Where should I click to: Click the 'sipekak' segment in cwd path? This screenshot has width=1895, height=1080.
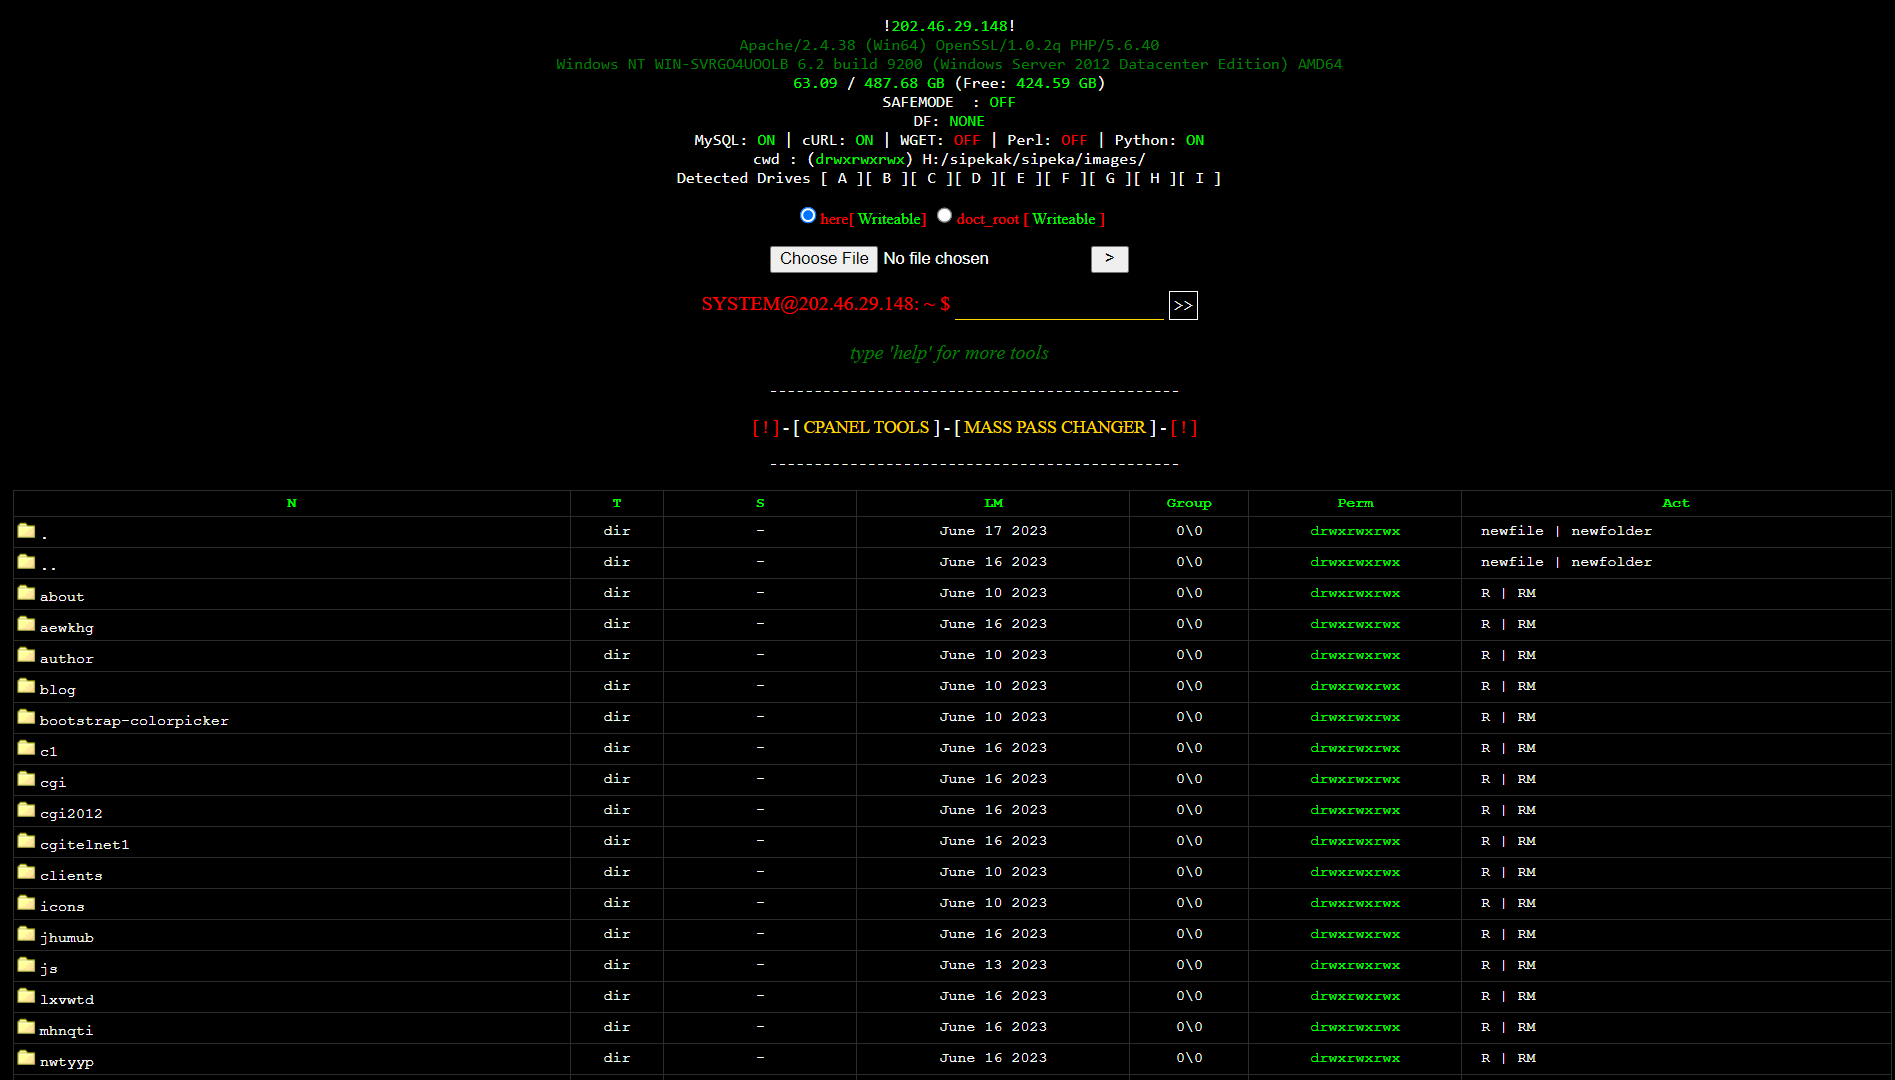(980, 159)
